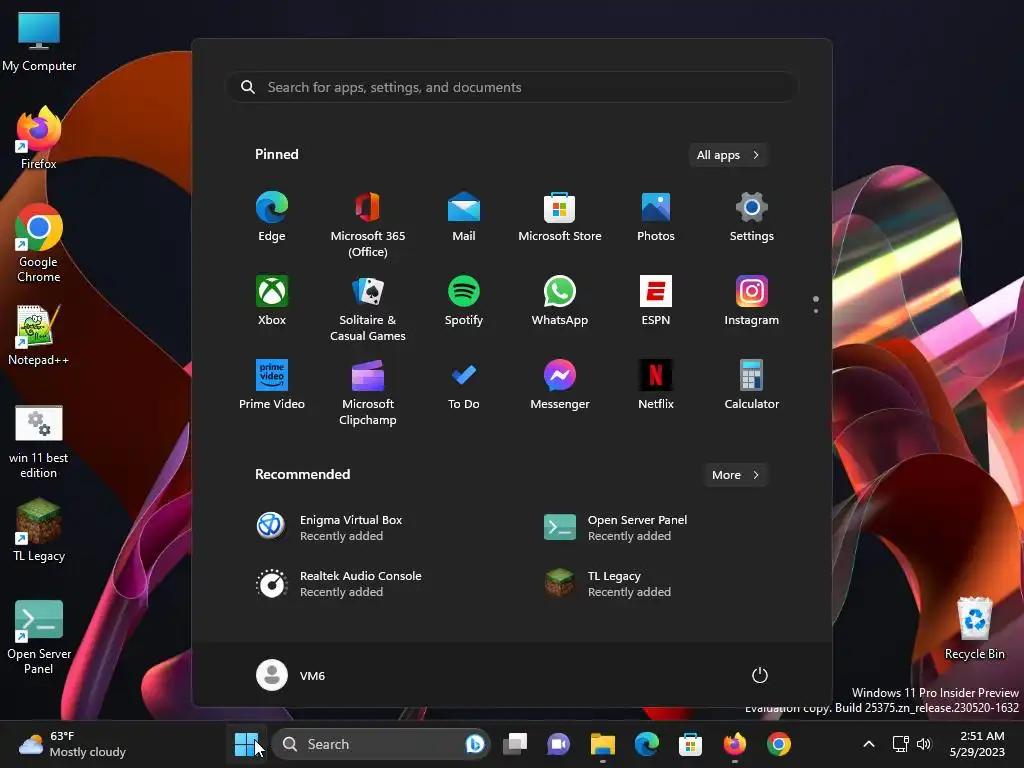Open File Explorer from taskbar
This screenshot has height=768, width=1024.
pyautogui.click(x=603, y=744)
